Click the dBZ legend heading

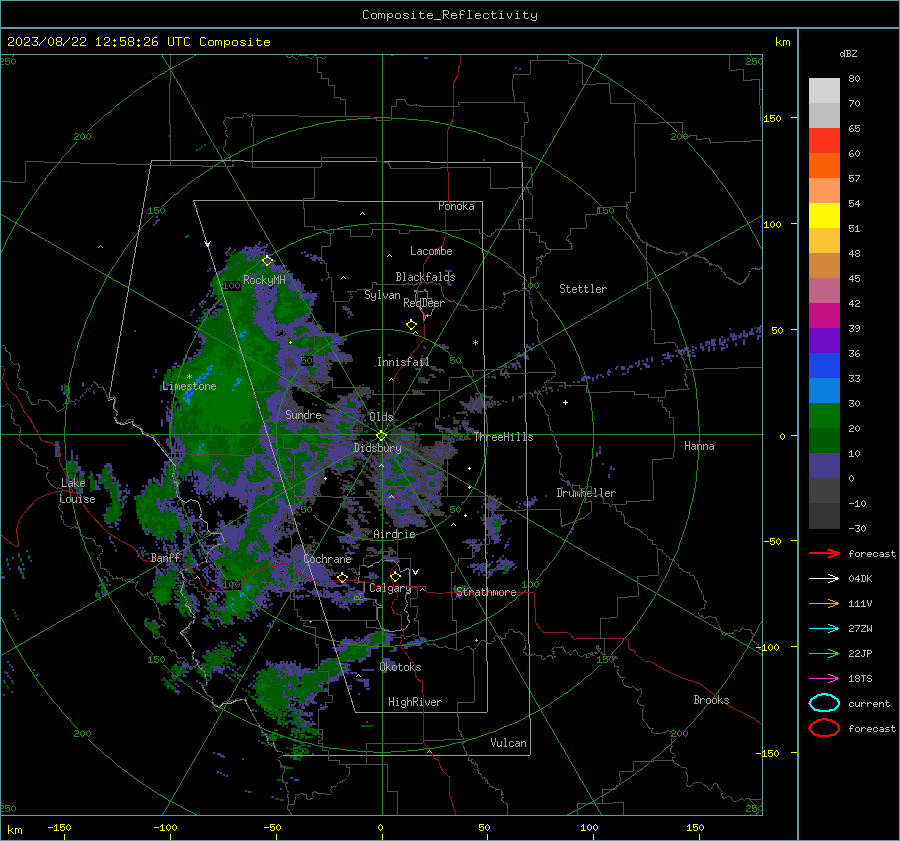pyautogui.click(x=848, y=53)
